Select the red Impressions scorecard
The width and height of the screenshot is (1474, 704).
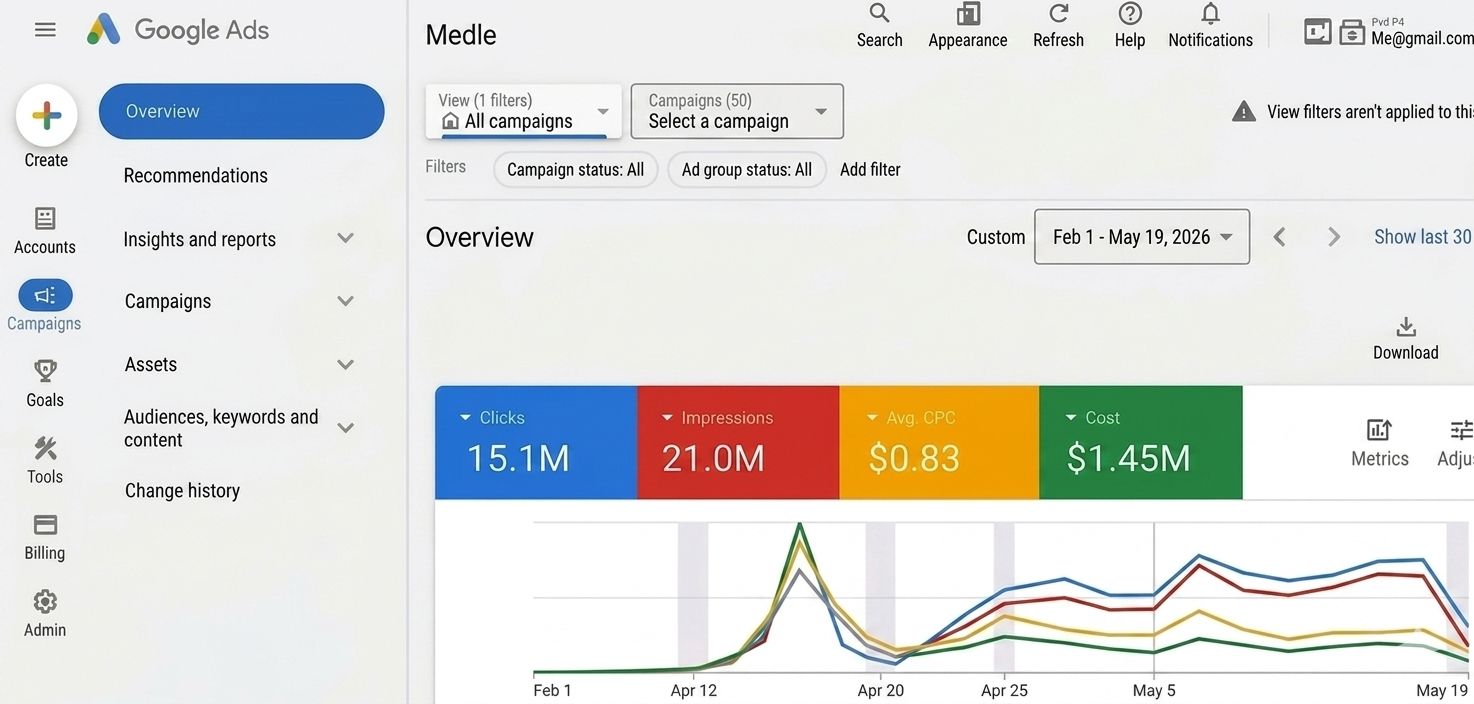(738, 442)
